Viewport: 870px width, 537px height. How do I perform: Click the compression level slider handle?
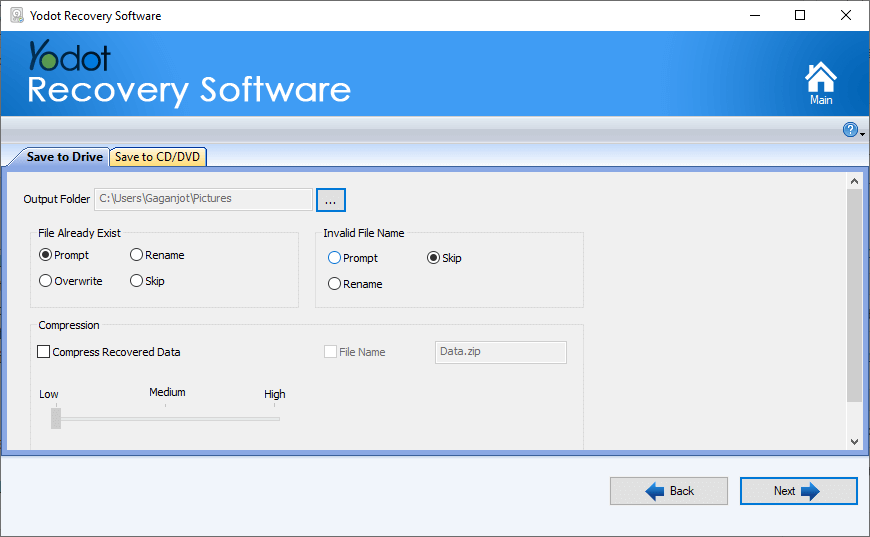click(56, 418)
